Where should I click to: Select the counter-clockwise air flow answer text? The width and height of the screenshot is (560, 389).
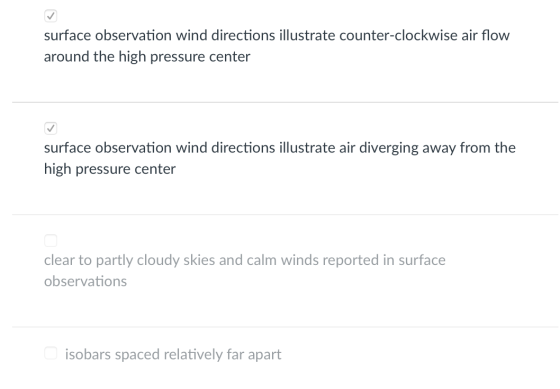(277, 46)
